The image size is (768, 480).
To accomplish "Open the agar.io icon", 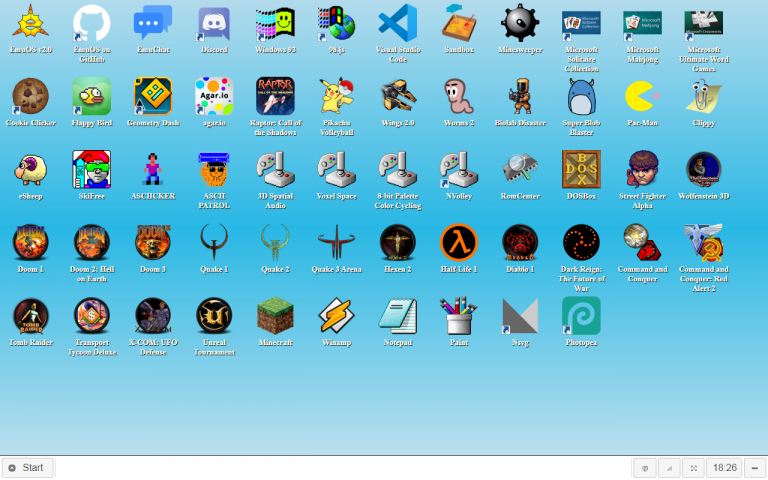I will click(x=214, y=96).
